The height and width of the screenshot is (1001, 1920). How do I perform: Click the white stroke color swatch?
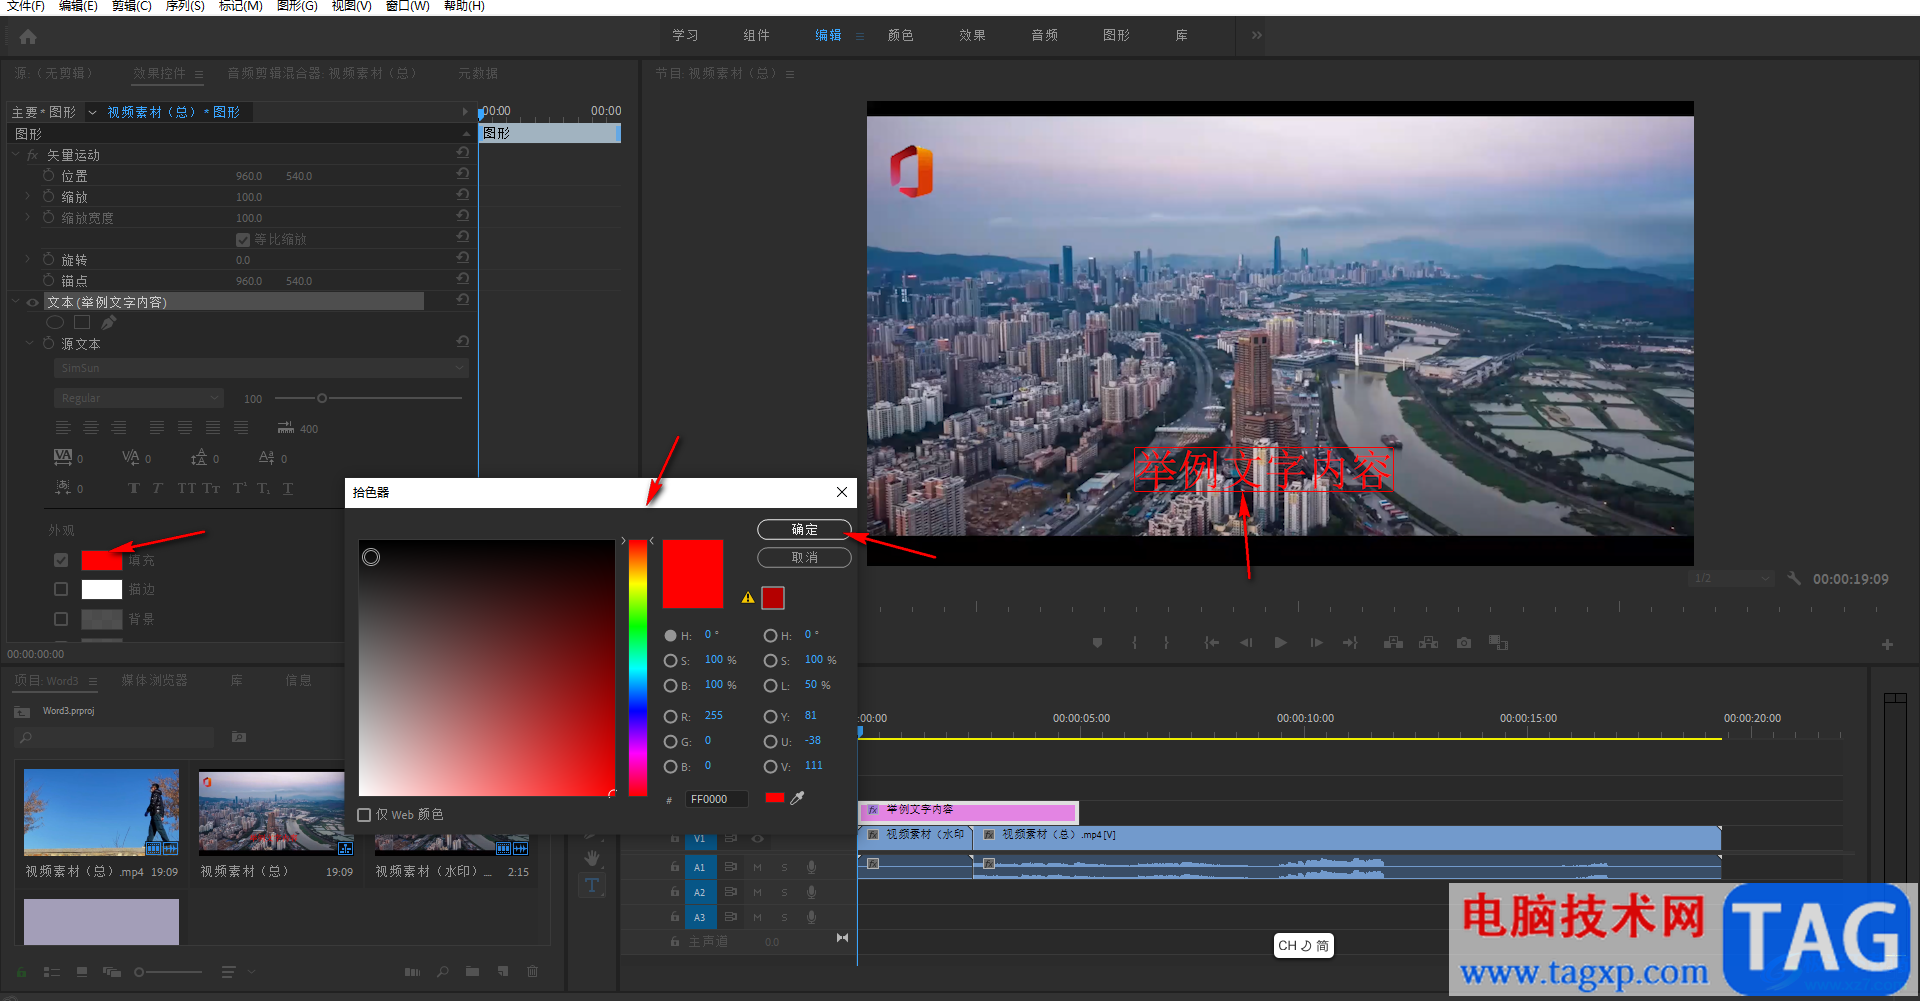pos(101,589)
